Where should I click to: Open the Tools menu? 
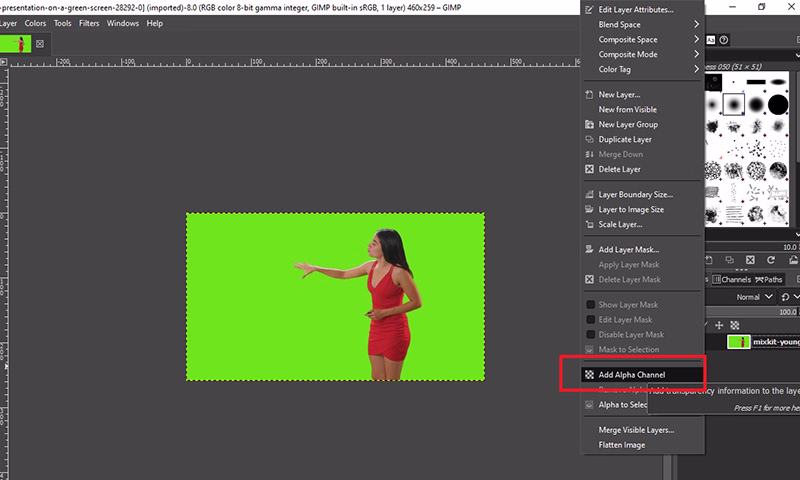point(63,23)
